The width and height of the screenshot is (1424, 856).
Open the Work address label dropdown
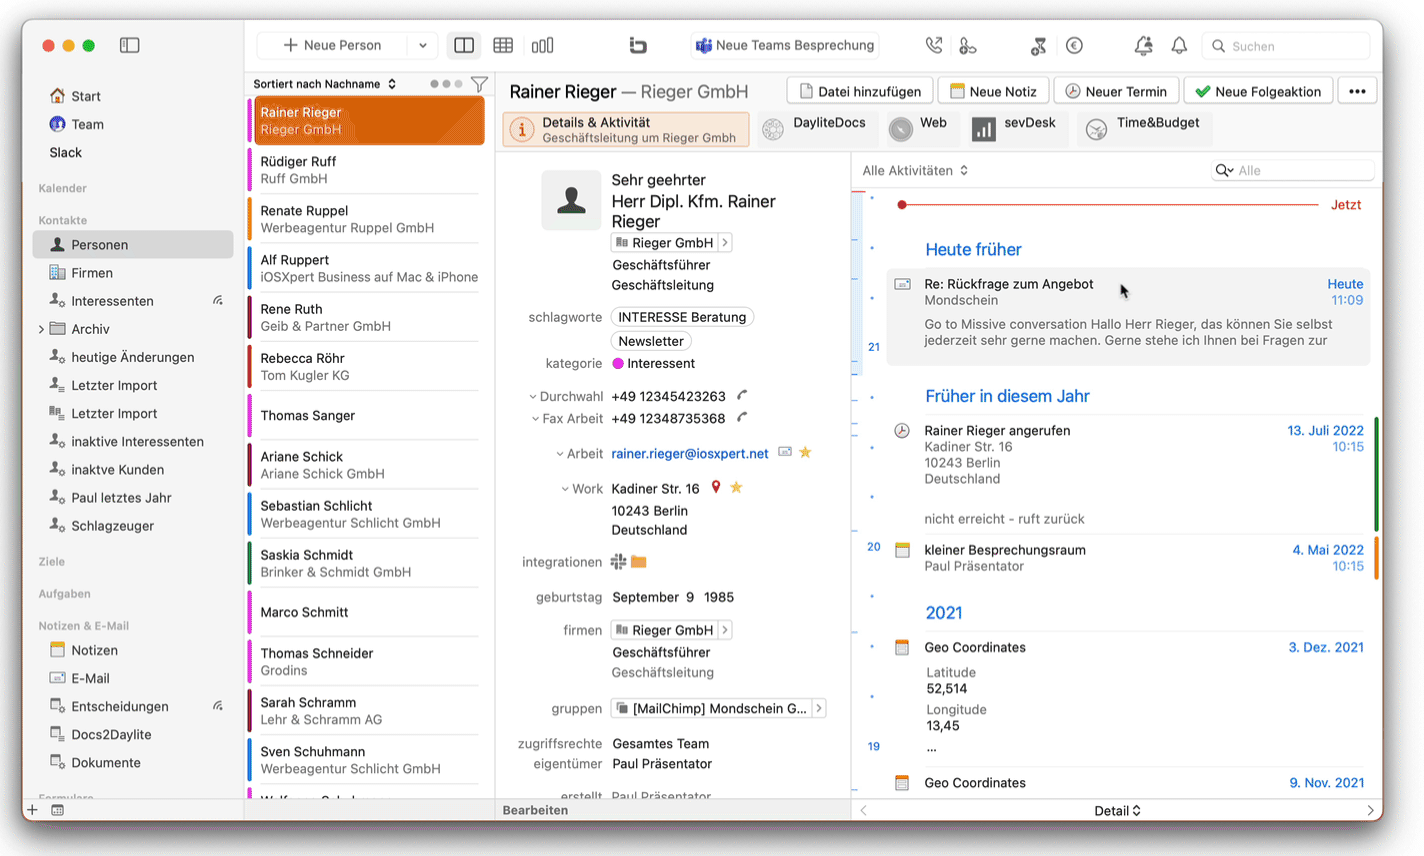click(x=582, y=489)
